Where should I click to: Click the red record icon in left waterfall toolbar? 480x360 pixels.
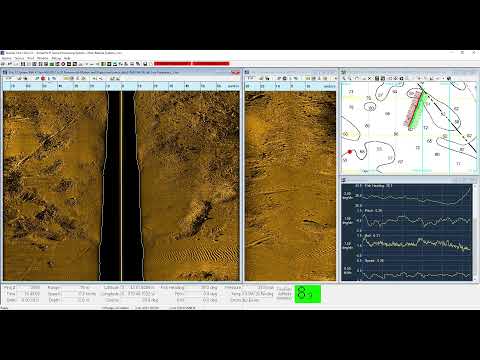pos(43,78)
